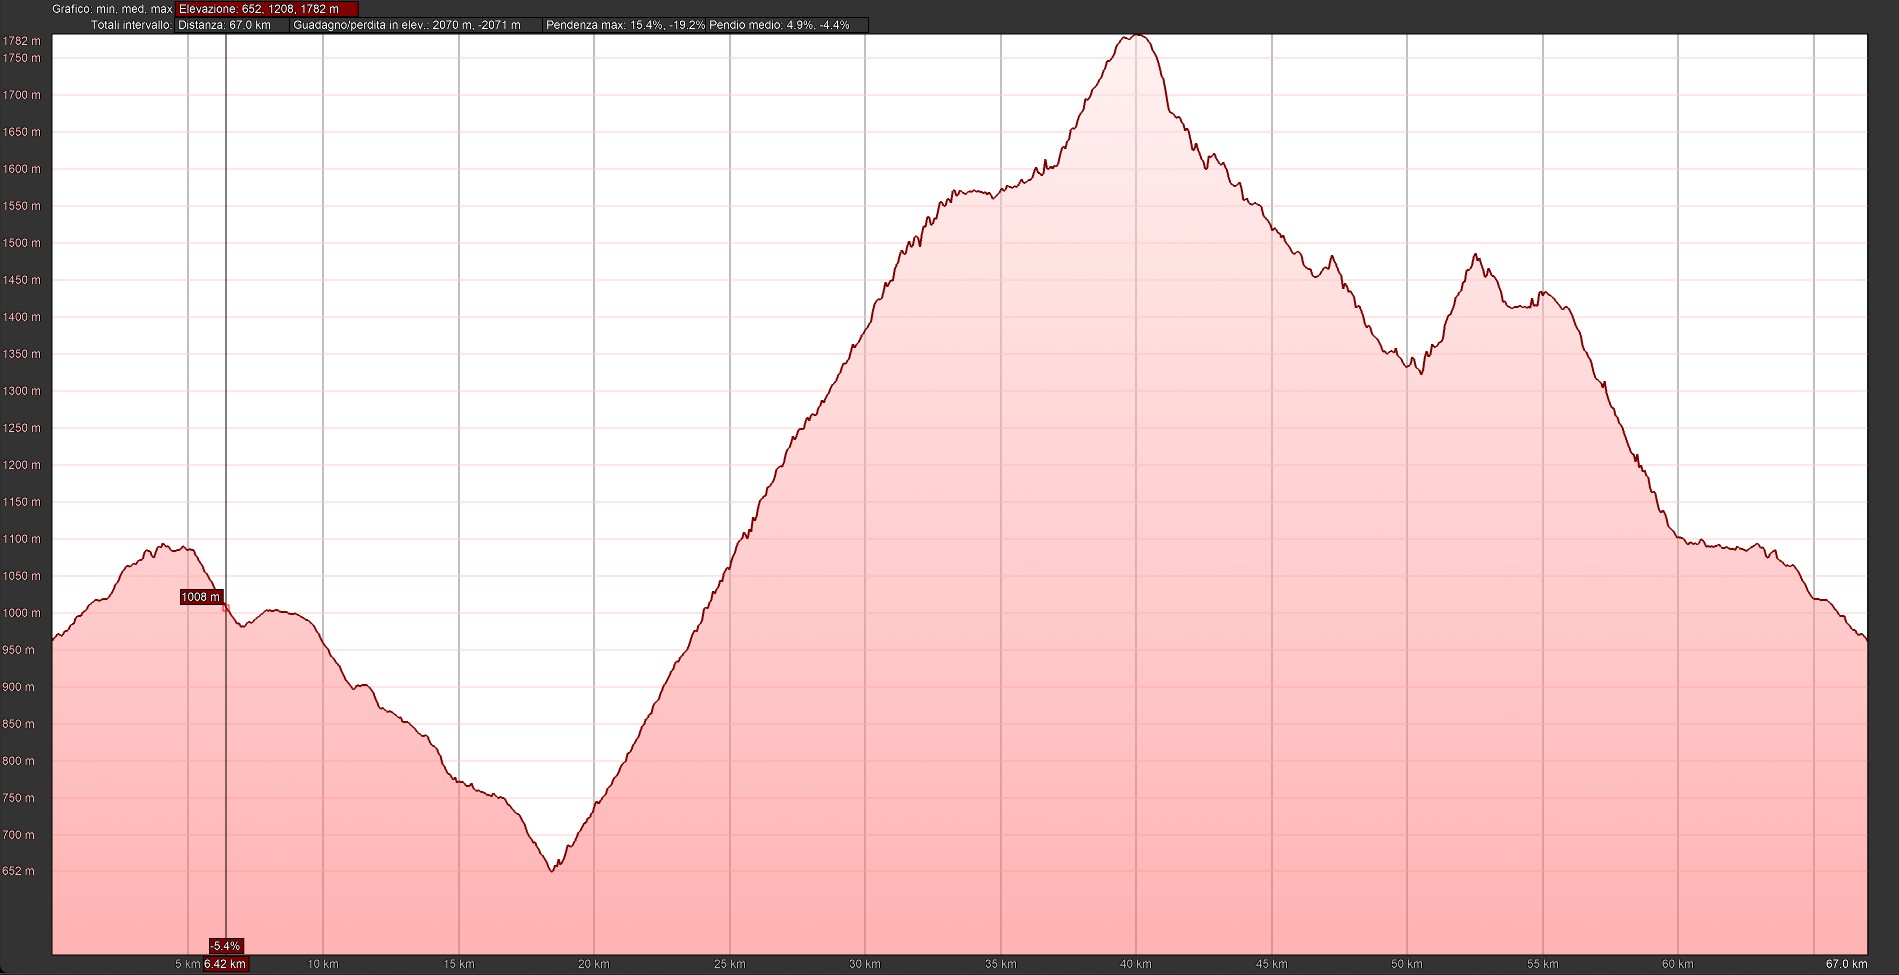This screenshot has width=1899, height=975.
Task: Click the 652 m minimum label on the elevation axis
Action: pos(19,871)
